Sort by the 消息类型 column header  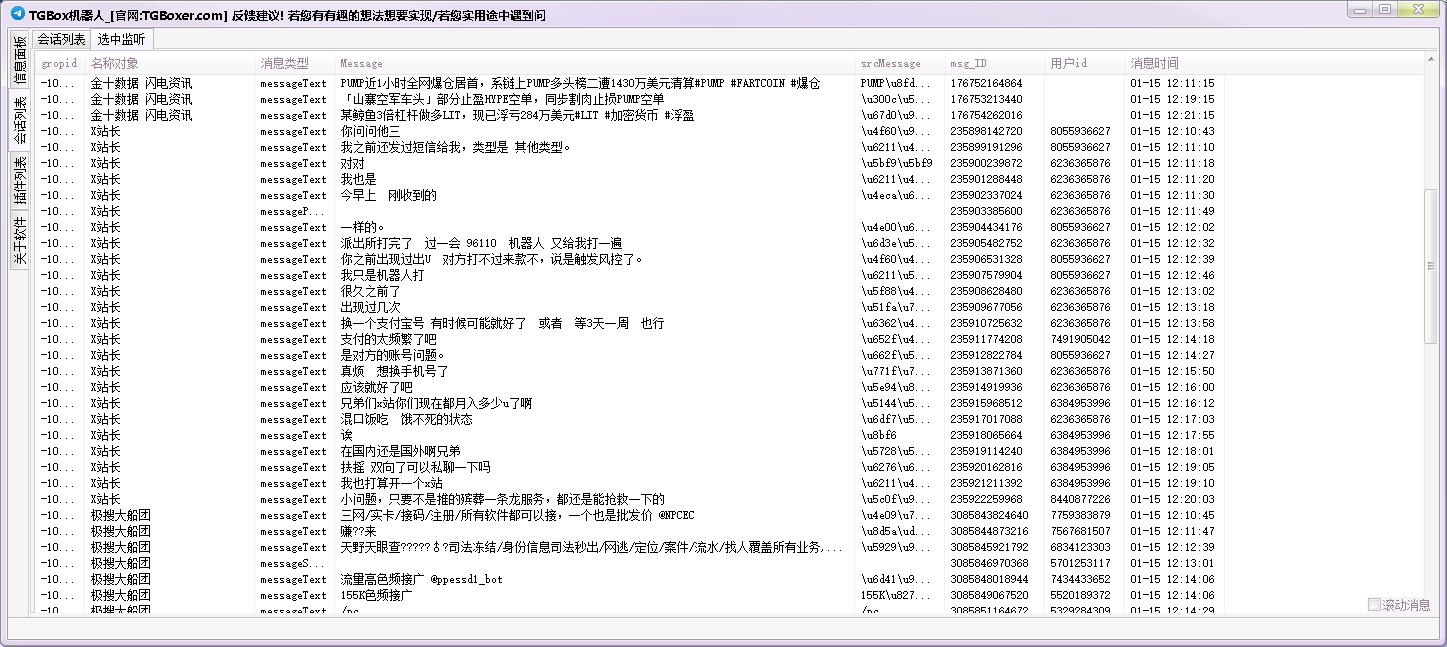tap(285, 63)
